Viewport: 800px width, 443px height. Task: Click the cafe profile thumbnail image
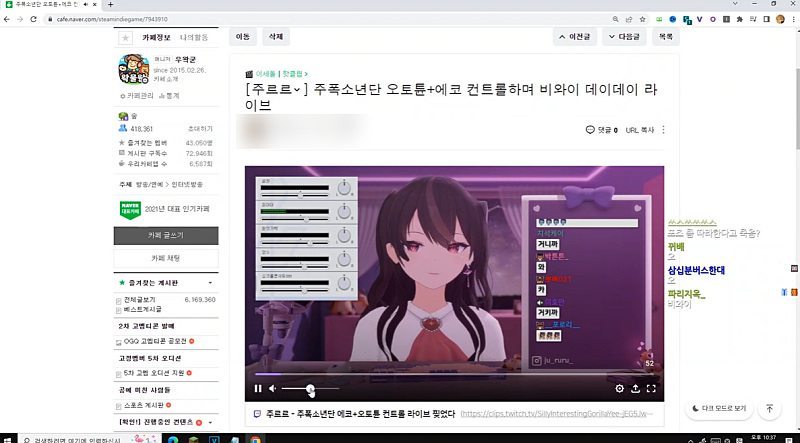[134, 69]
